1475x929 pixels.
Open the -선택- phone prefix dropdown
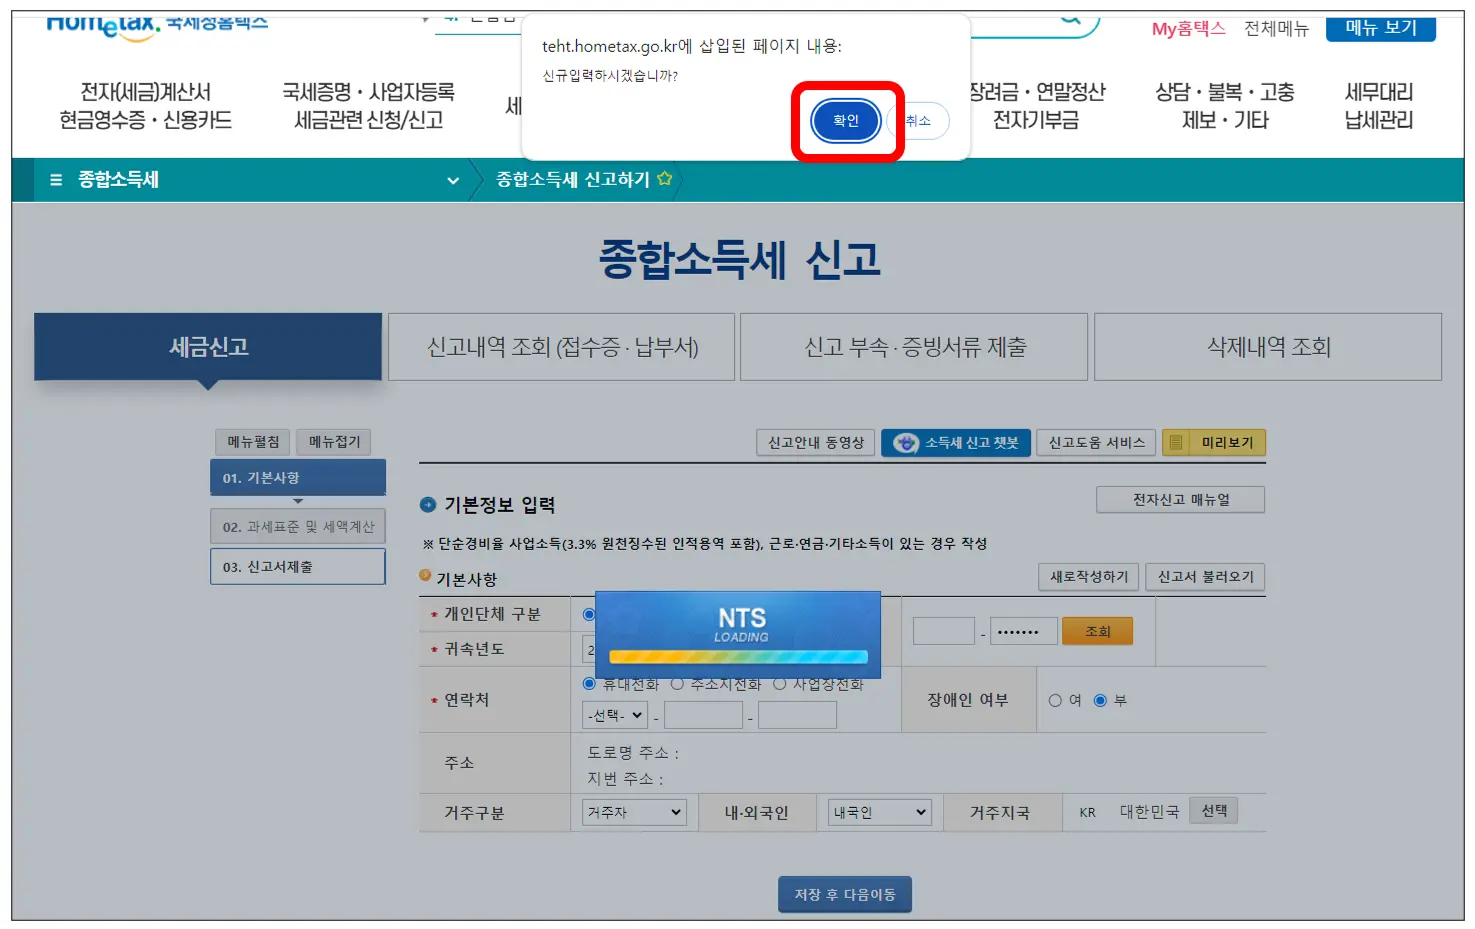point(613,714)
